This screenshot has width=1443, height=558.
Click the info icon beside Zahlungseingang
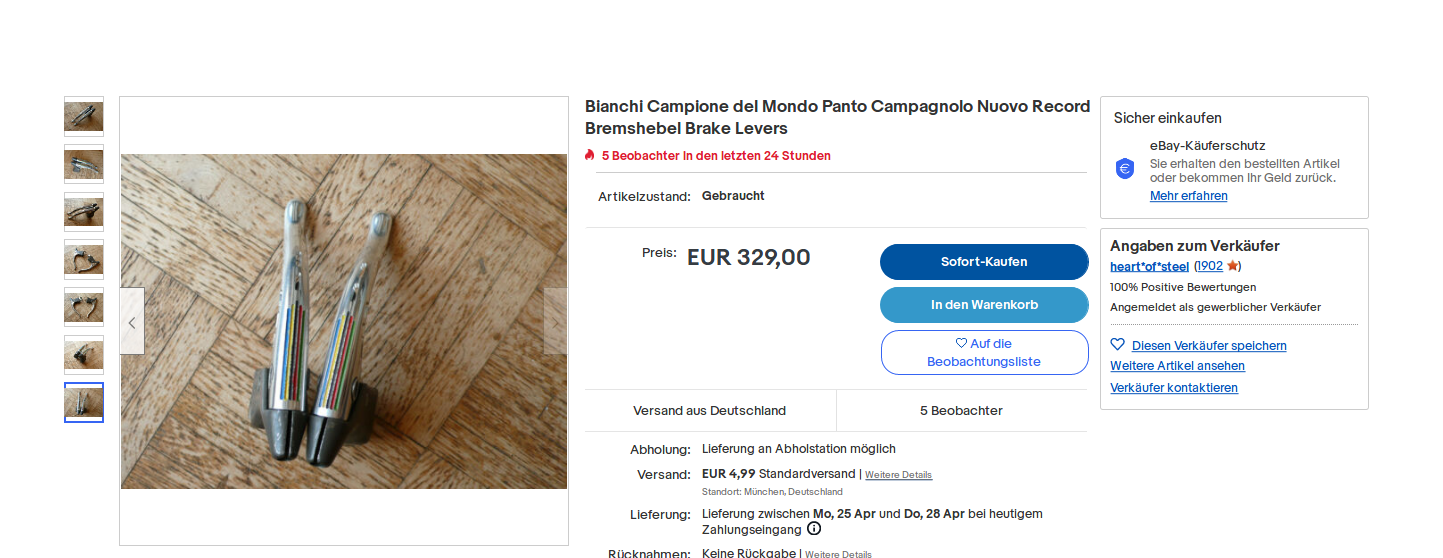[814, 529]
